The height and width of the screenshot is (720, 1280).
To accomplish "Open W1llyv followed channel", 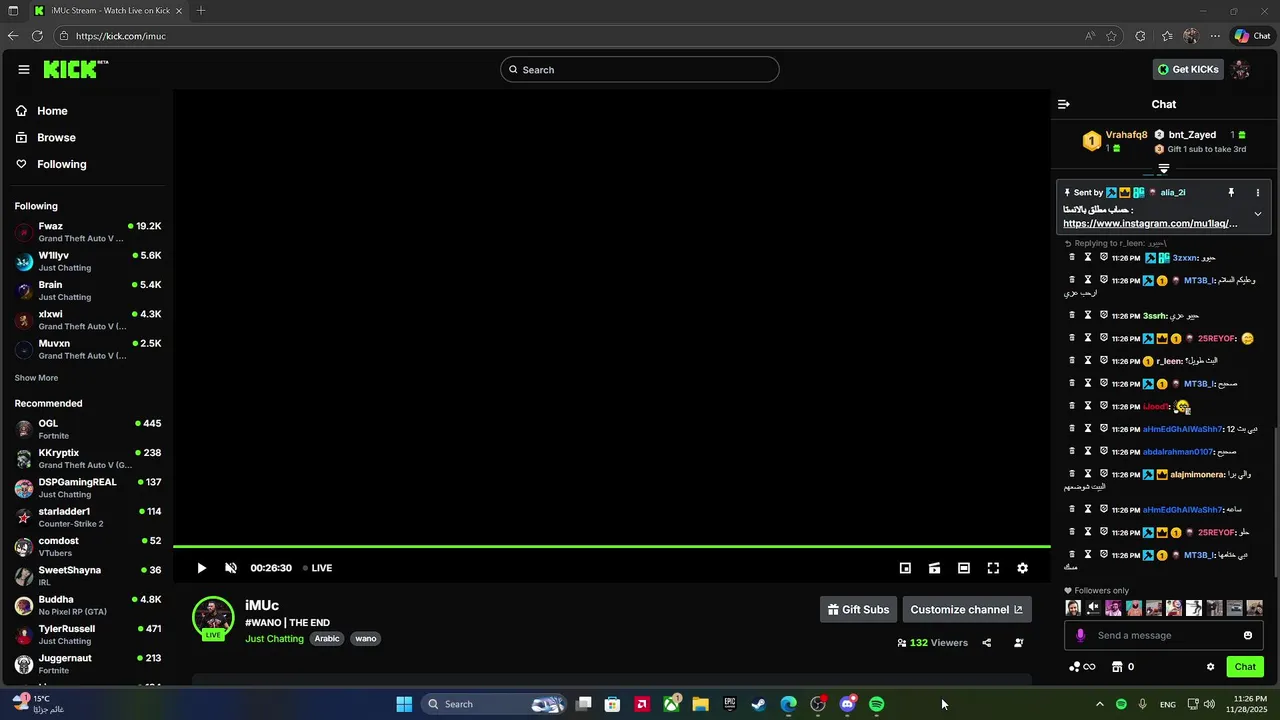I will pyautogui.click(x=88, y=261).
